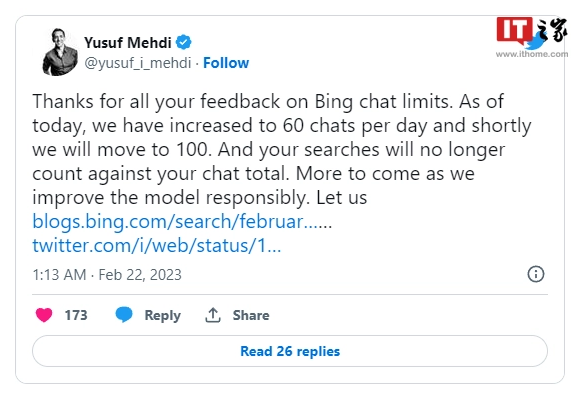Click the blue reply speech bubble icon
The image size is (577, 394).
coord(124,315)
